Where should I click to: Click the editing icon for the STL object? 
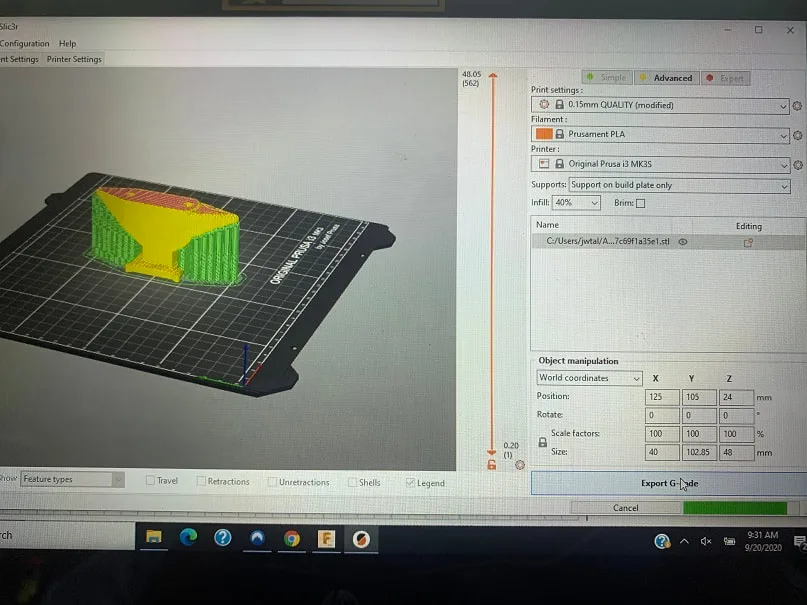[748, 243]
